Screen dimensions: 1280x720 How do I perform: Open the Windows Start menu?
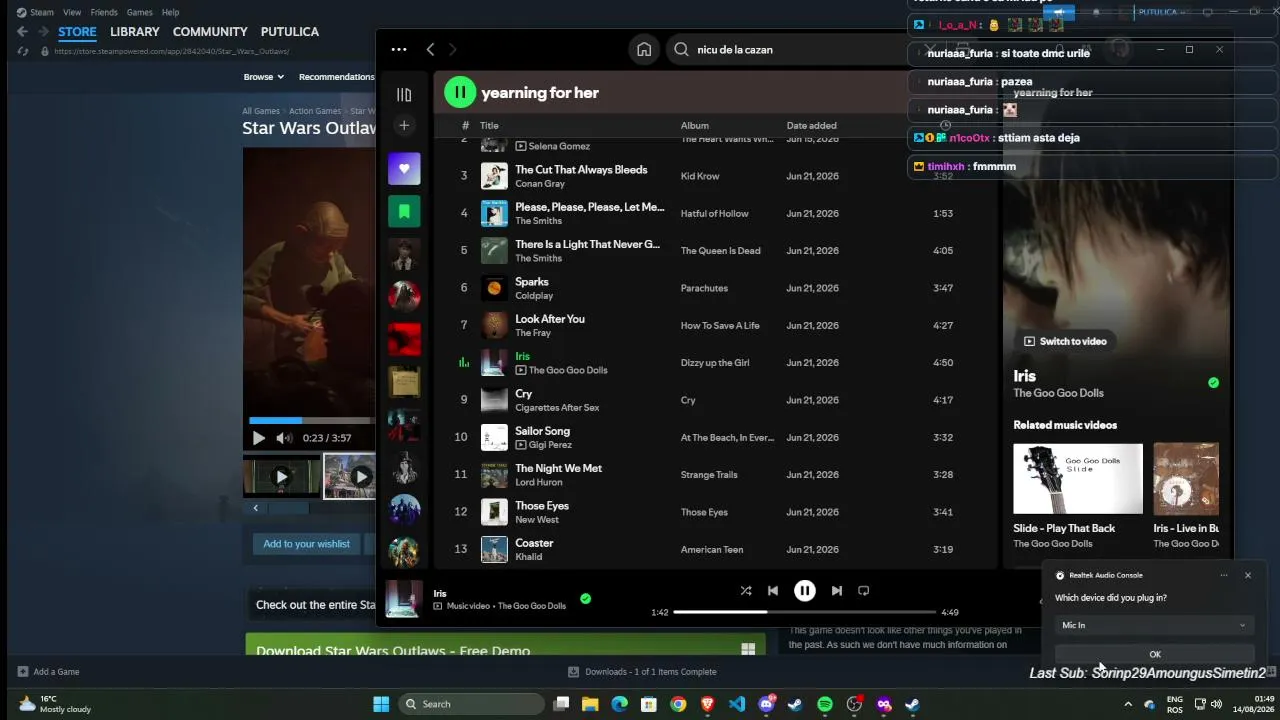click(381, 704)
